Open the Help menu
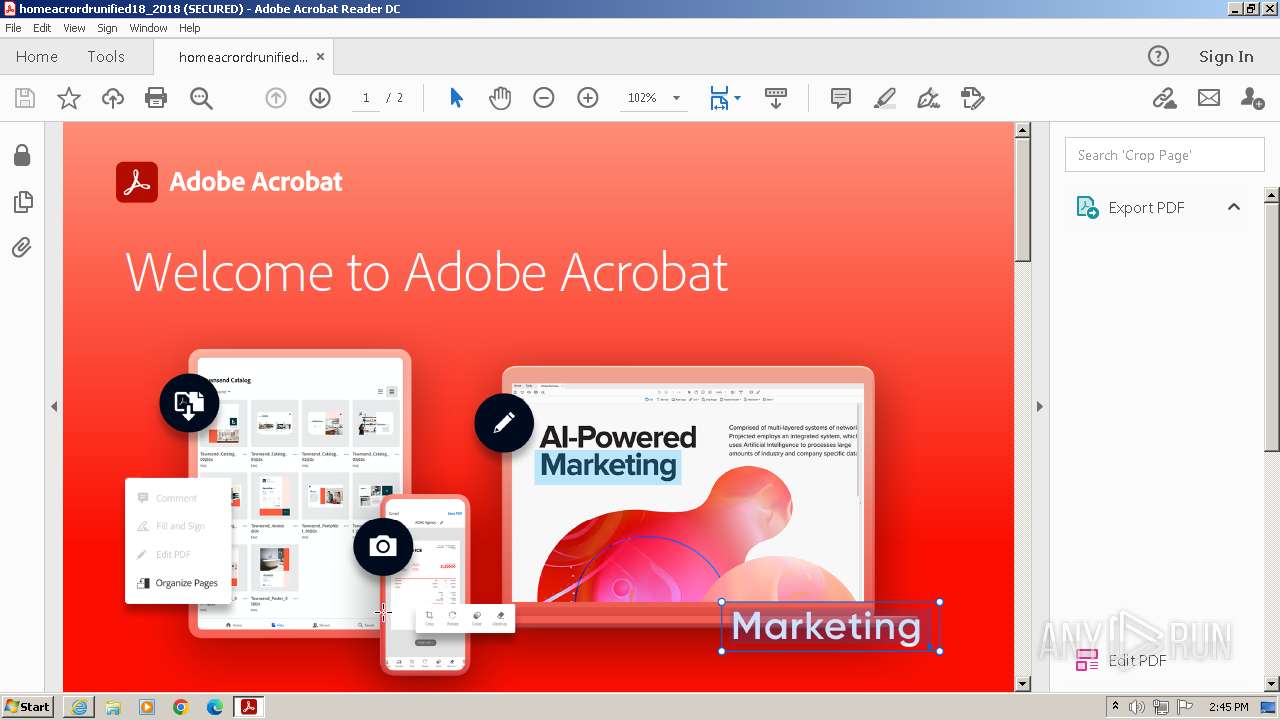This screenshot has height=720, width=1280. point(190,28)
